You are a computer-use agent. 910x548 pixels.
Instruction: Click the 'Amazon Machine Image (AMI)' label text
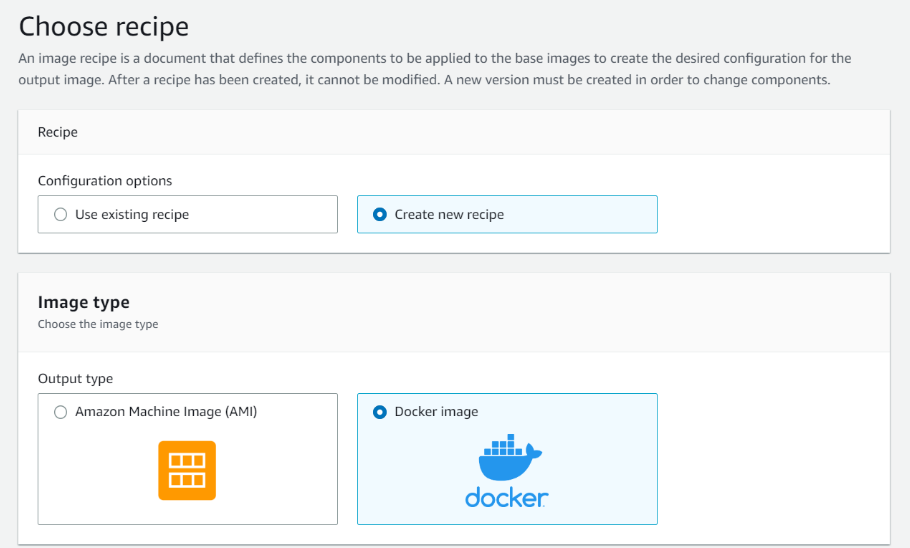pyautogui.click(x=166, y=412)
